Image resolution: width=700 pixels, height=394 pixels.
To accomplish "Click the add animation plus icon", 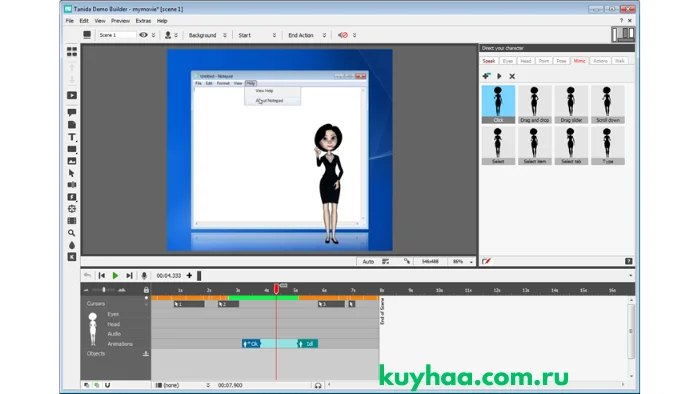I will pos(486,76).
